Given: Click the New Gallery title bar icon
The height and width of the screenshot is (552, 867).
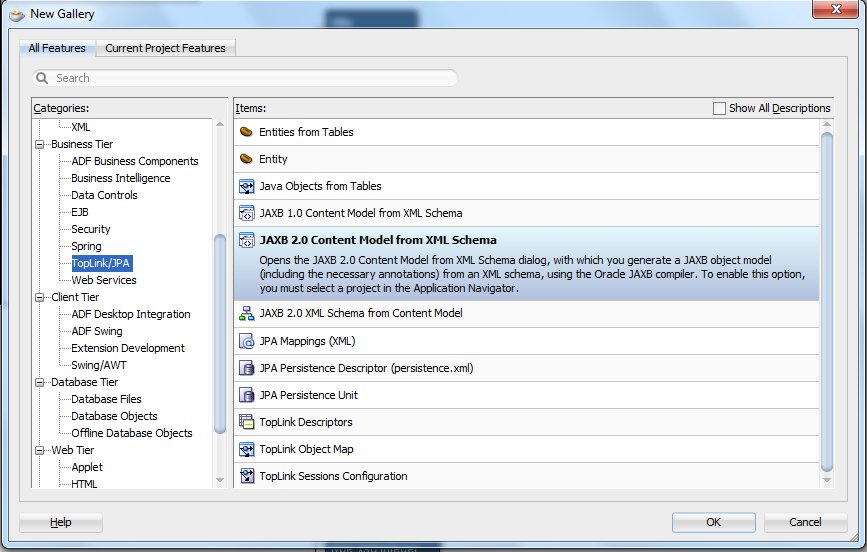Looking at the screenshot, I should (x=17, y=14).
